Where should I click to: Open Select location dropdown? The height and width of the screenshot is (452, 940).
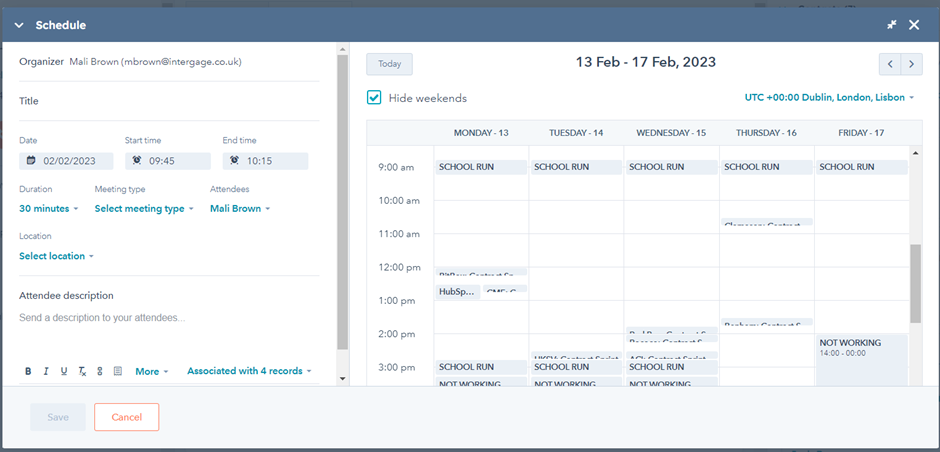pos(56,256)
